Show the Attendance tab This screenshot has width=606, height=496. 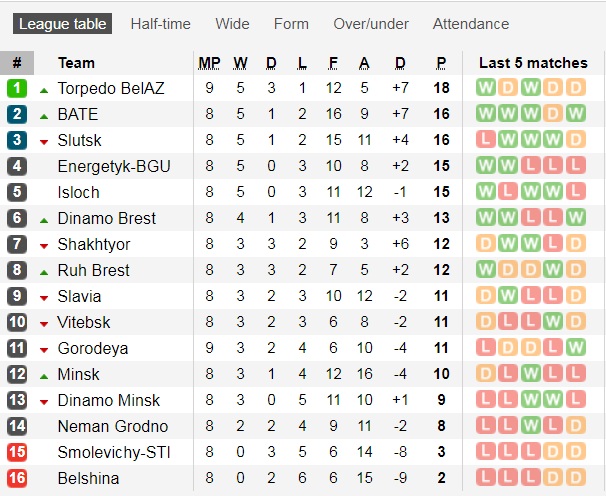[x=471, y=24]
